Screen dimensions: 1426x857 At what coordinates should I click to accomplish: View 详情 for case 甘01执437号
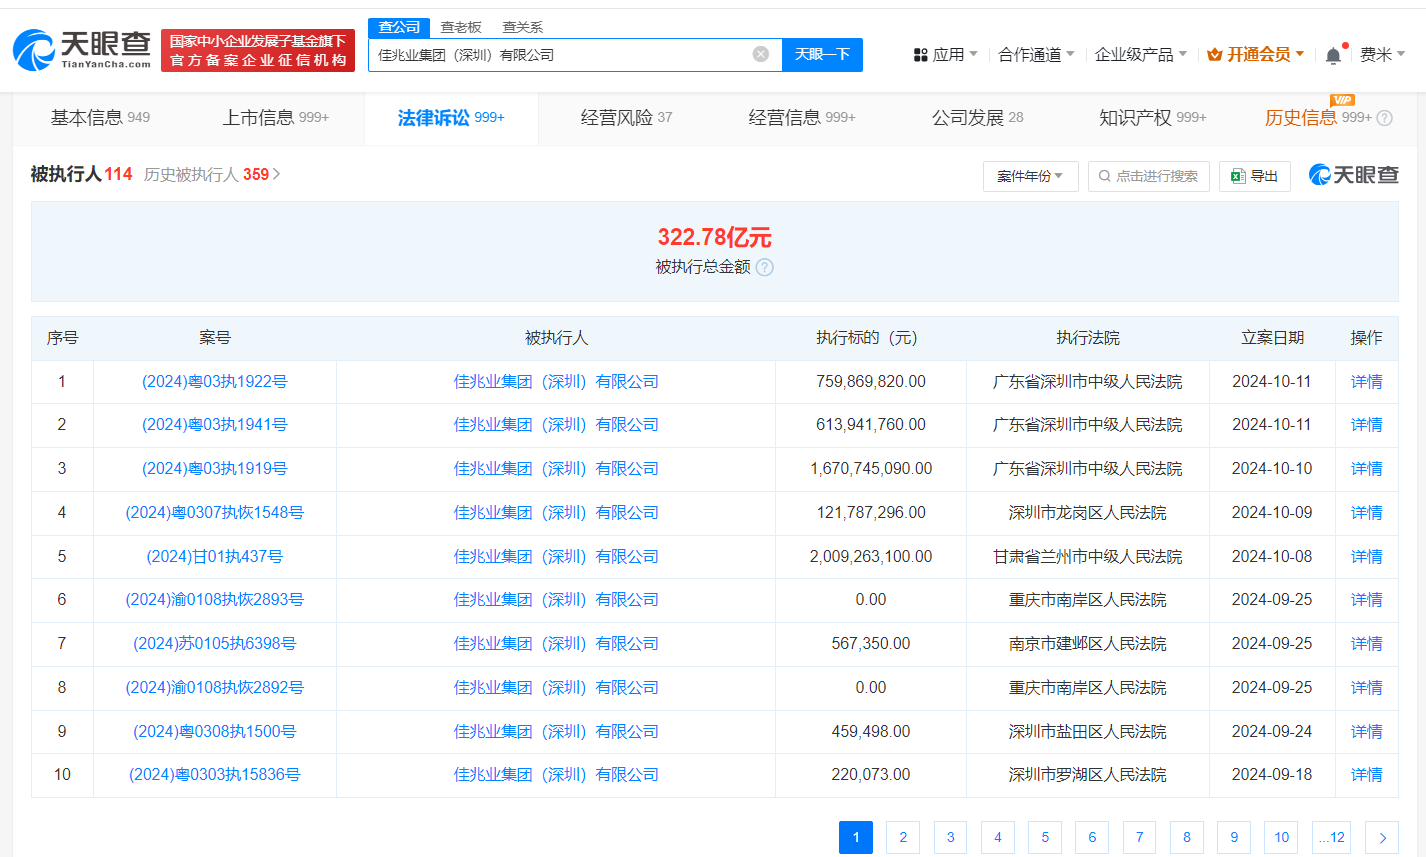(1366, 557)
